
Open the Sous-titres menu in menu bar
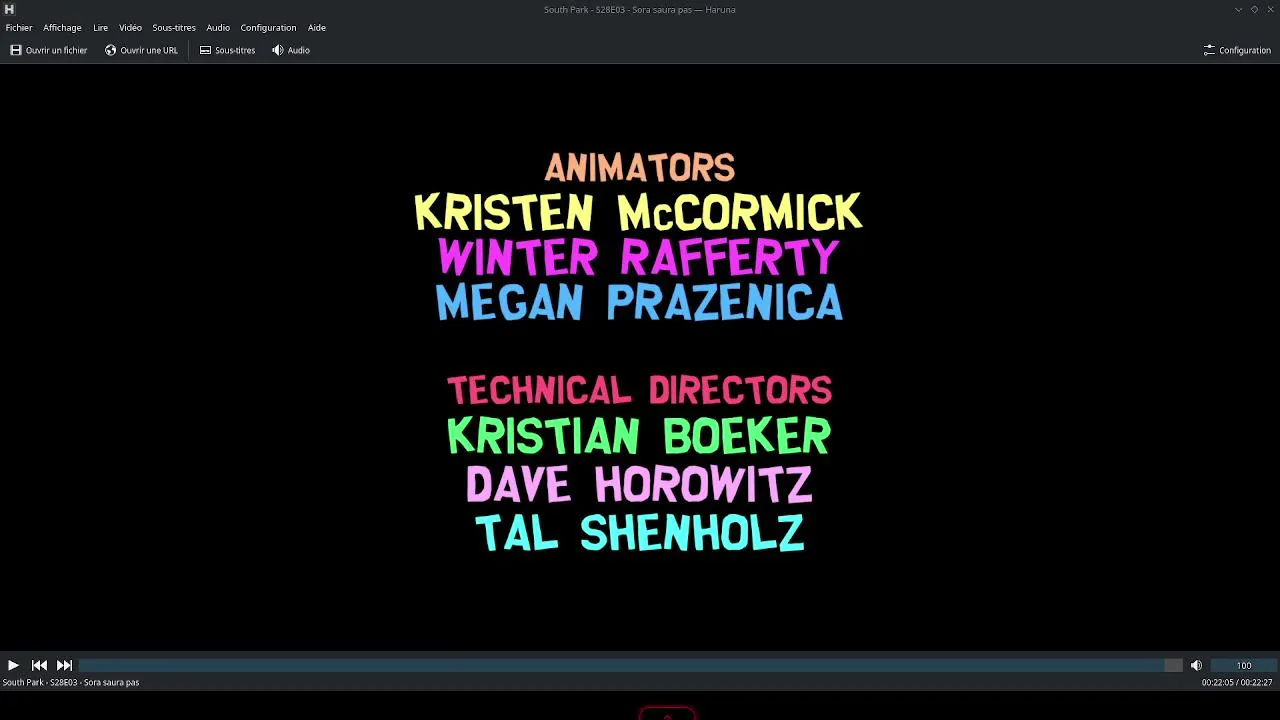click(x=174, y=28)
